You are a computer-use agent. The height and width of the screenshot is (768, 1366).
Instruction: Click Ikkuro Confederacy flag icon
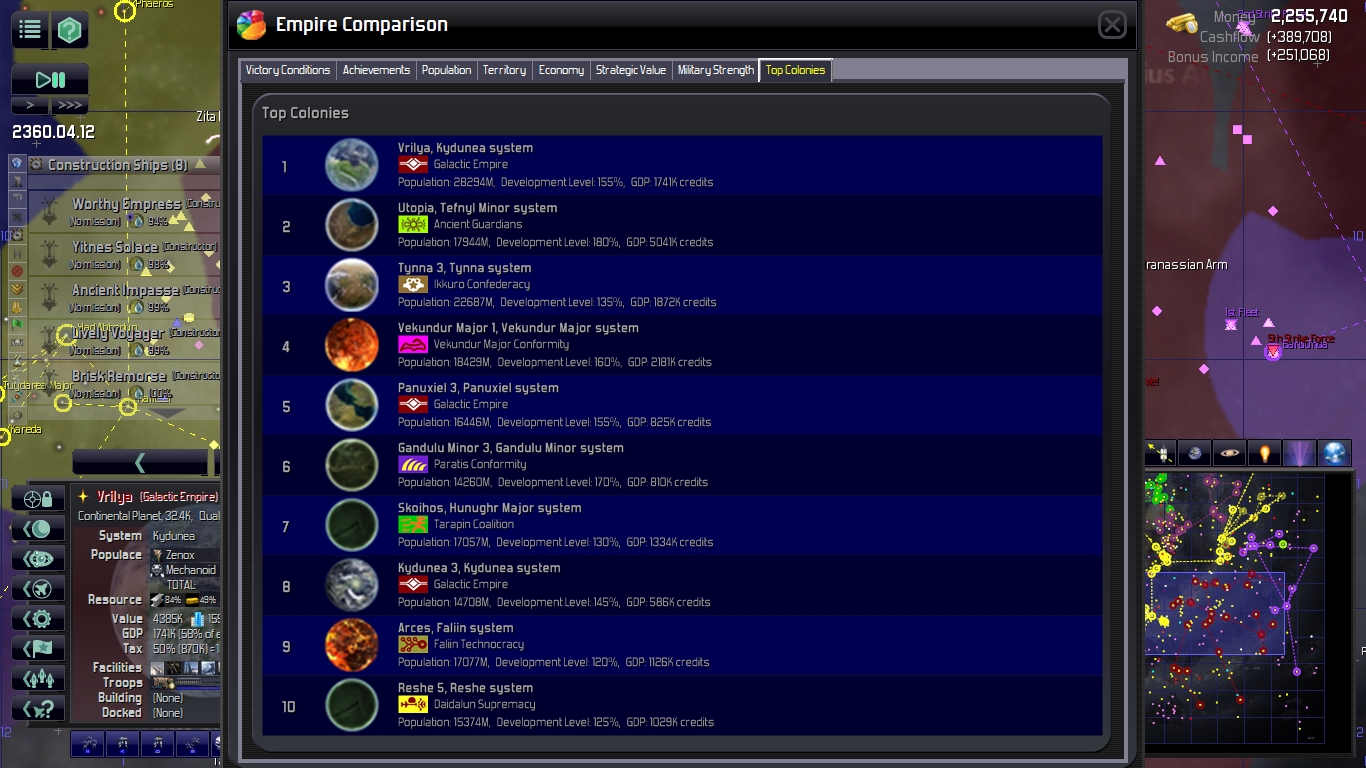pos(413,284)
